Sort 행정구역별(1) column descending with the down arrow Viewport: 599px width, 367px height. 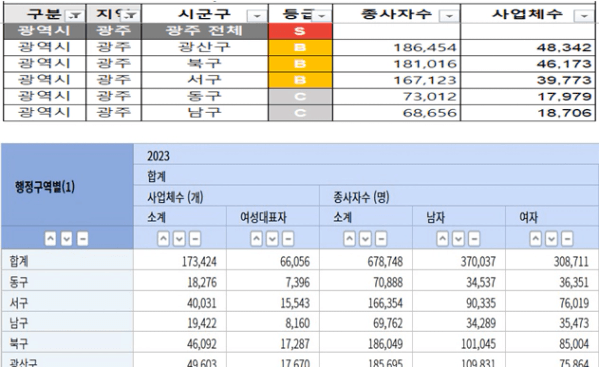pos(66,239)
